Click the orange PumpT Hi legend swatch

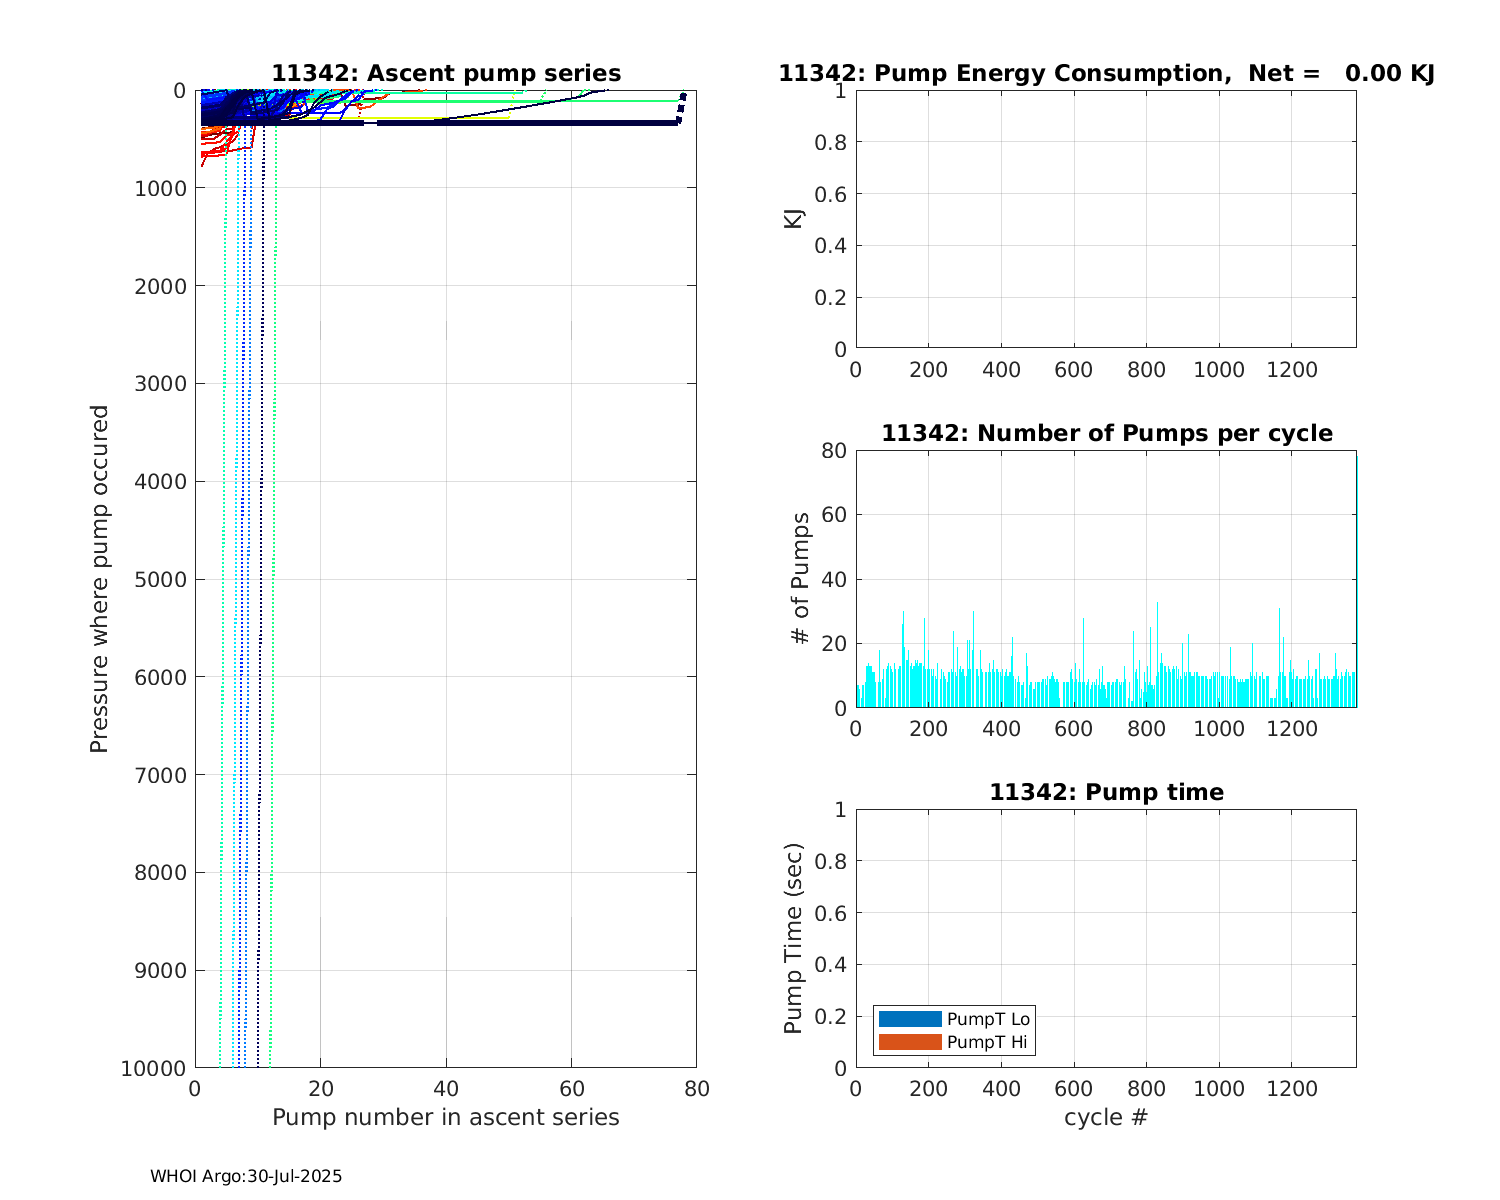910,1042
